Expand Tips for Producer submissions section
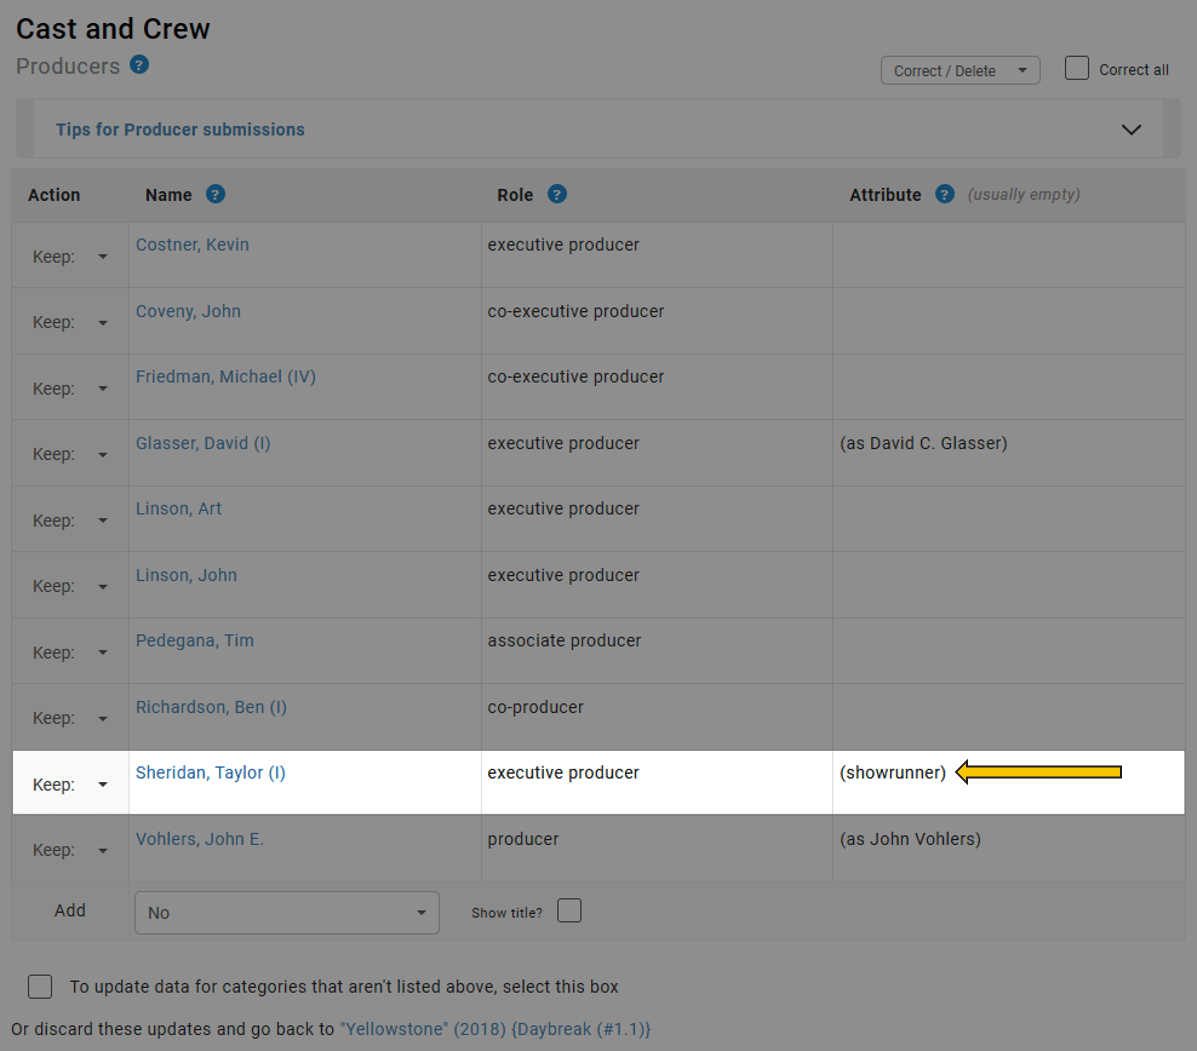Image resolution: width=1197 pixels, height=1051 pixels. pyautogui.click(x=1131, y=130)
